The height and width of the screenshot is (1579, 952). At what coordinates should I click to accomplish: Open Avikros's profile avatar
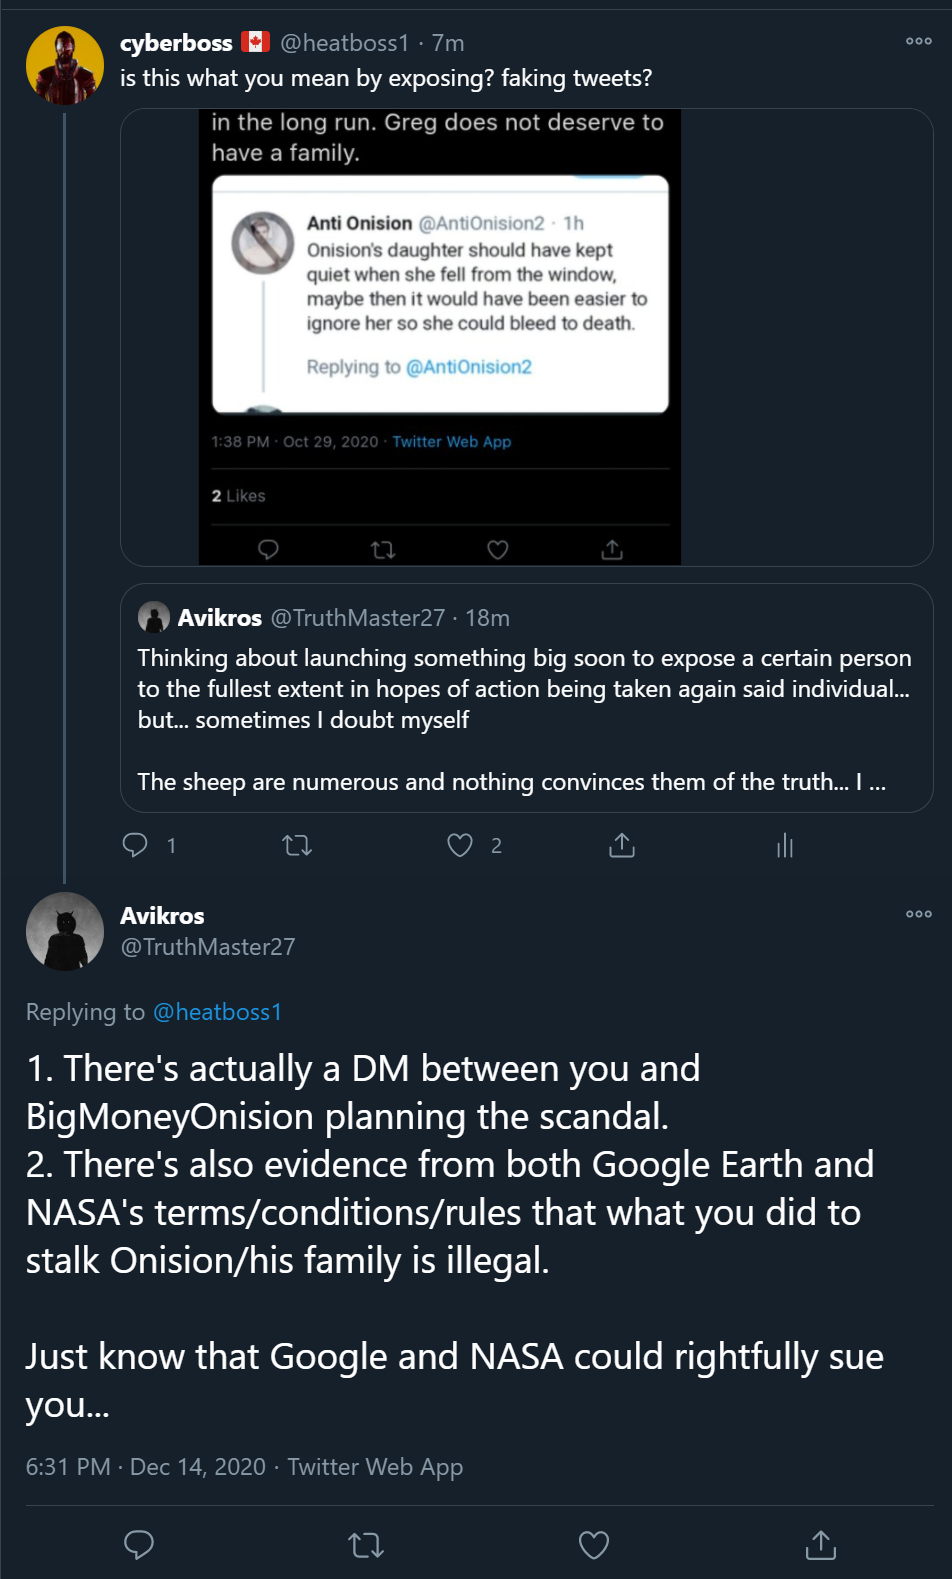tap(65, 931)
